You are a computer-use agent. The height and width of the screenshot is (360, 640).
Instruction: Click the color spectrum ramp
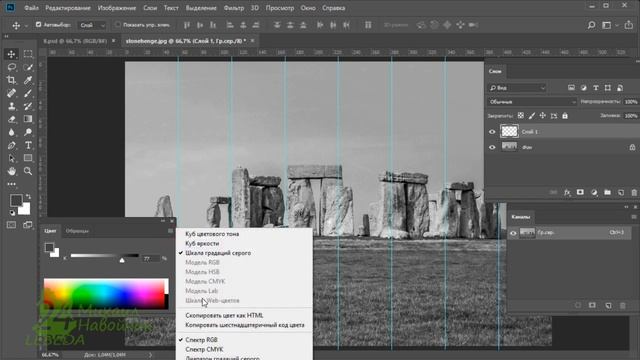click(106, 294)
